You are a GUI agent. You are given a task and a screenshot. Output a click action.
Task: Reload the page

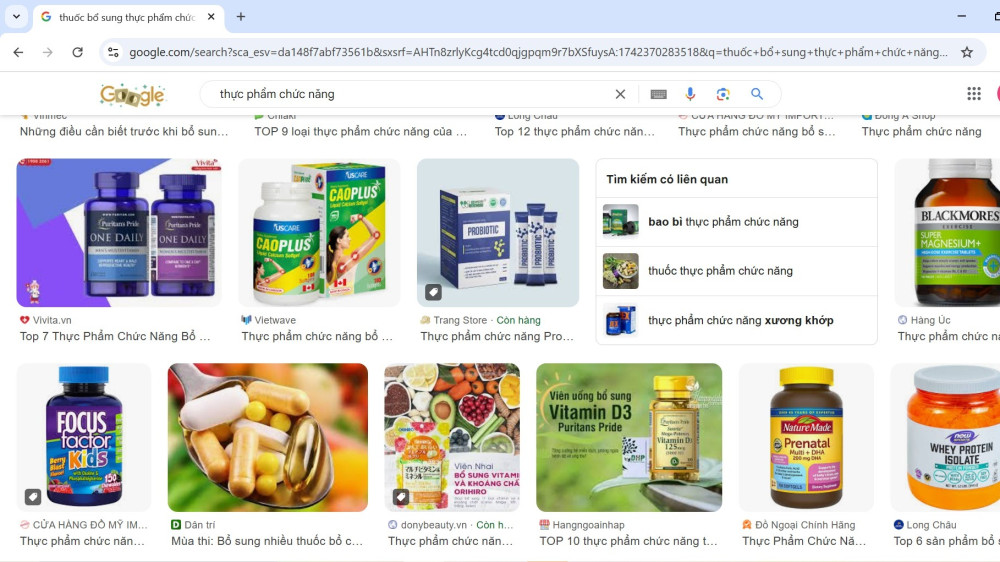tap(77, 52)
